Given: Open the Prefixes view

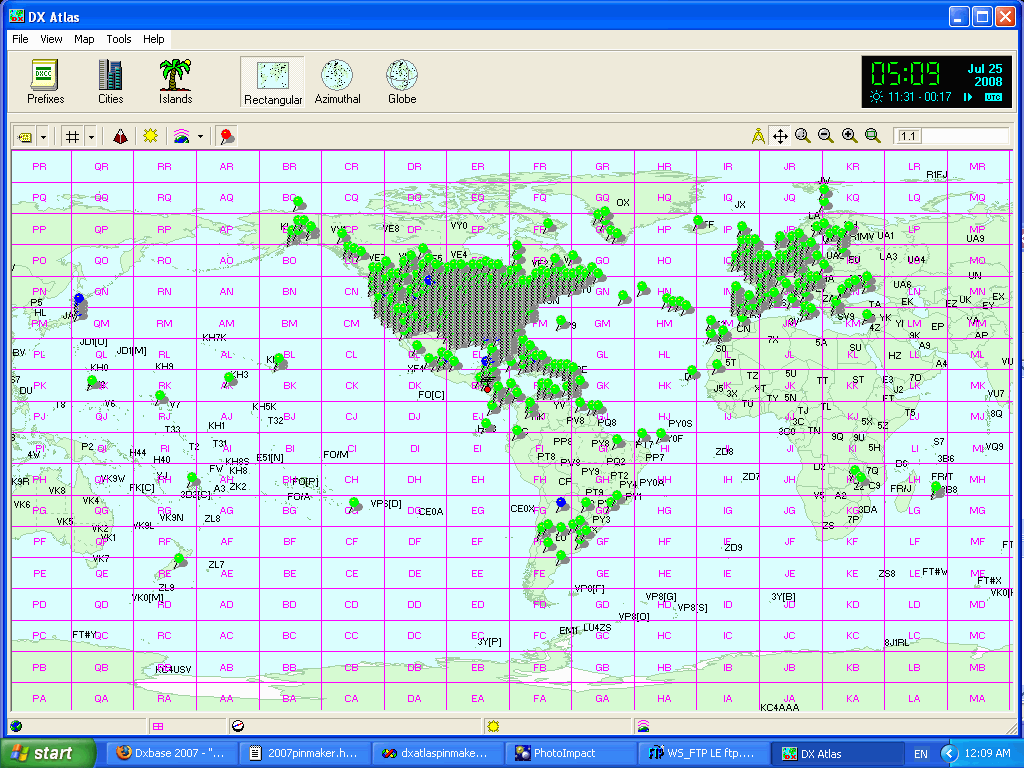Looking at the screenshot, I should 45,81.
